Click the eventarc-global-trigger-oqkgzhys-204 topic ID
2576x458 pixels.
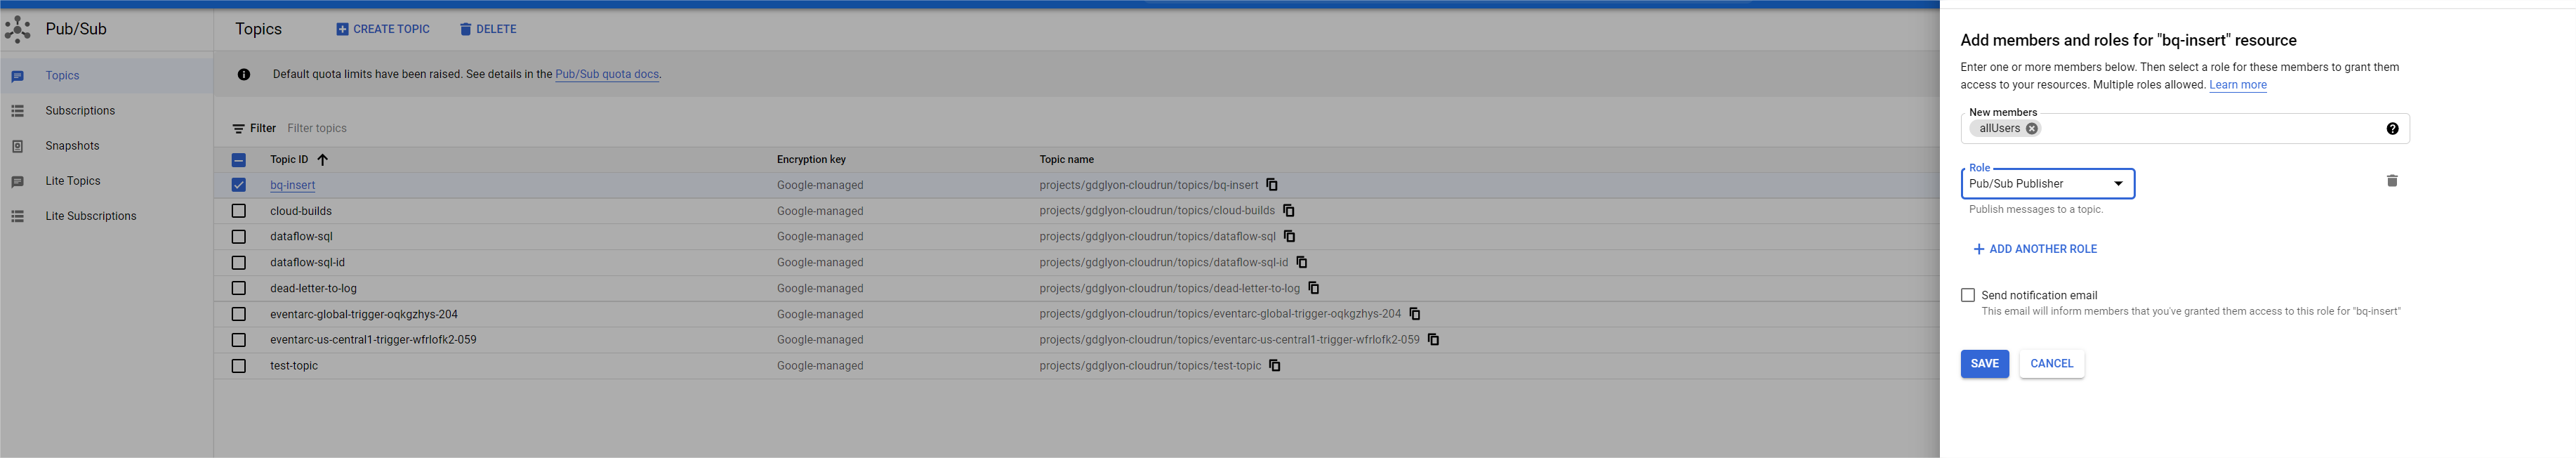[x=364, y=314]
